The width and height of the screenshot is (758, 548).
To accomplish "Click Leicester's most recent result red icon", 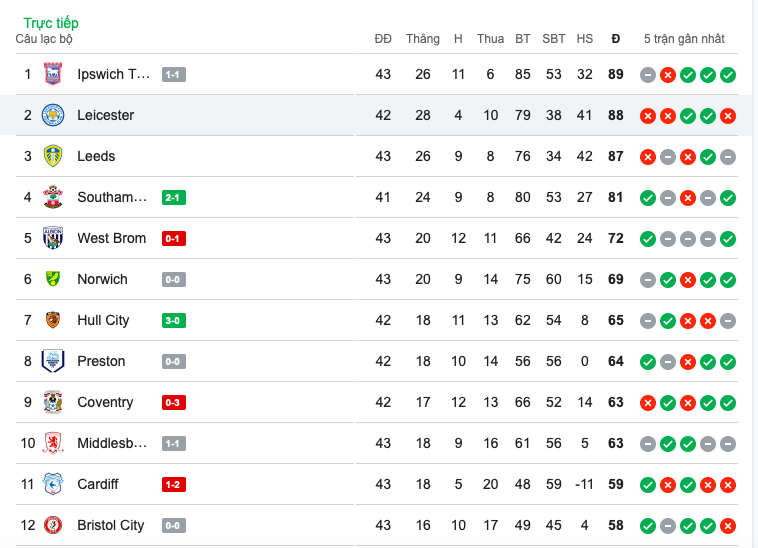I will coord(728,116).
